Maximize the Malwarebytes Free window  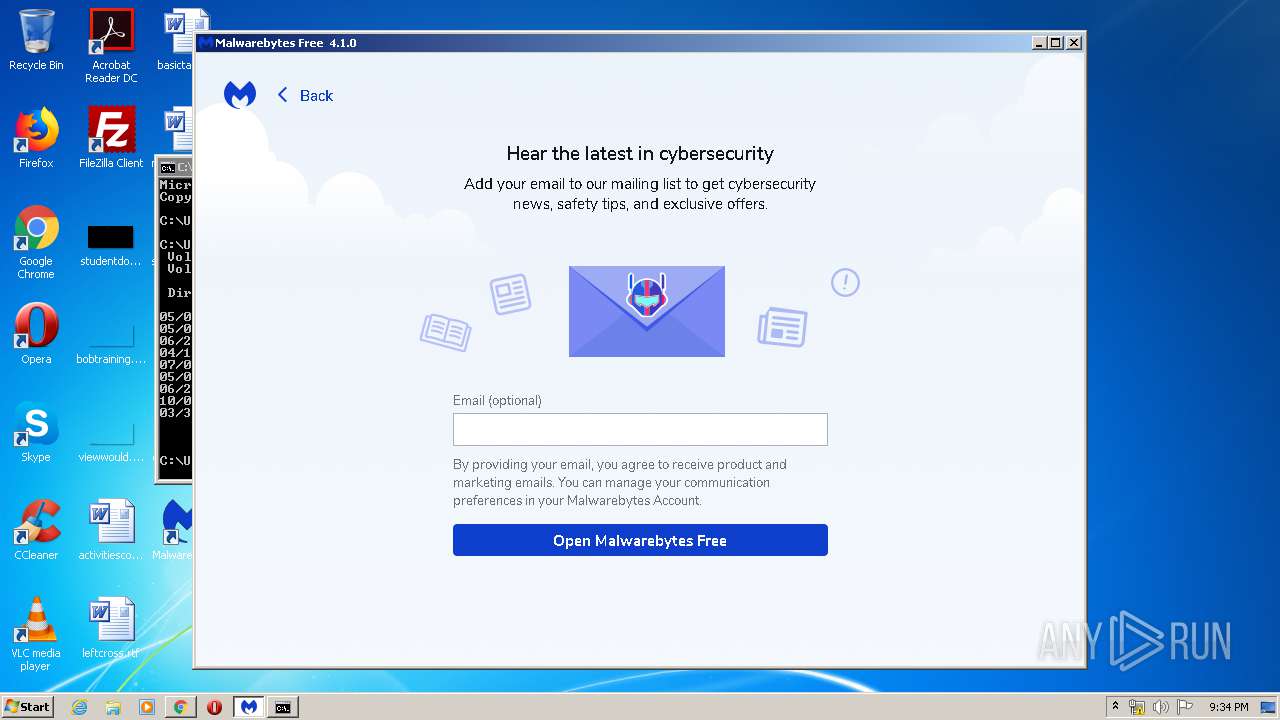1056,43
